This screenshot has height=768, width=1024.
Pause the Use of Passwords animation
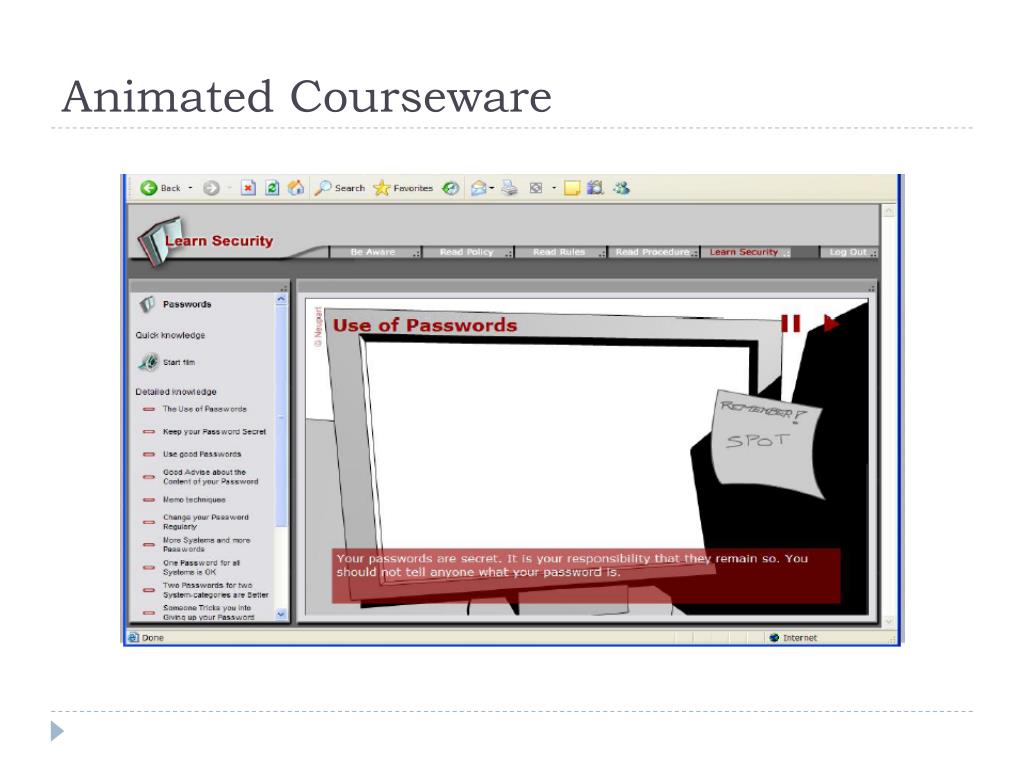tap(790, 323)
